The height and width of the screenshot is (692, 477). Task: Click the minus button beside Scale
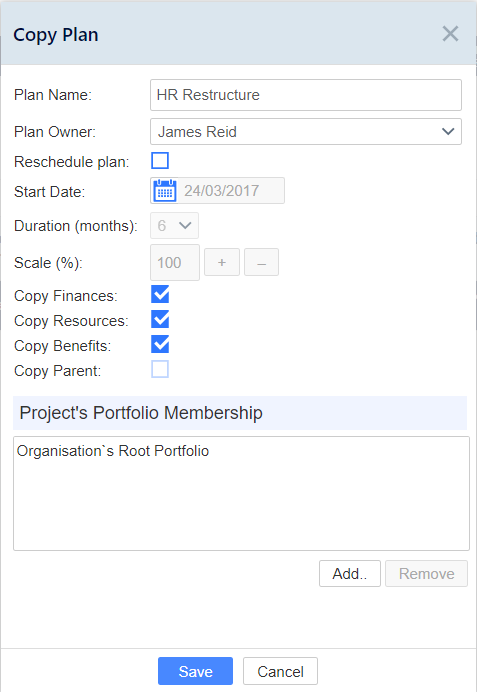[261, 262]
